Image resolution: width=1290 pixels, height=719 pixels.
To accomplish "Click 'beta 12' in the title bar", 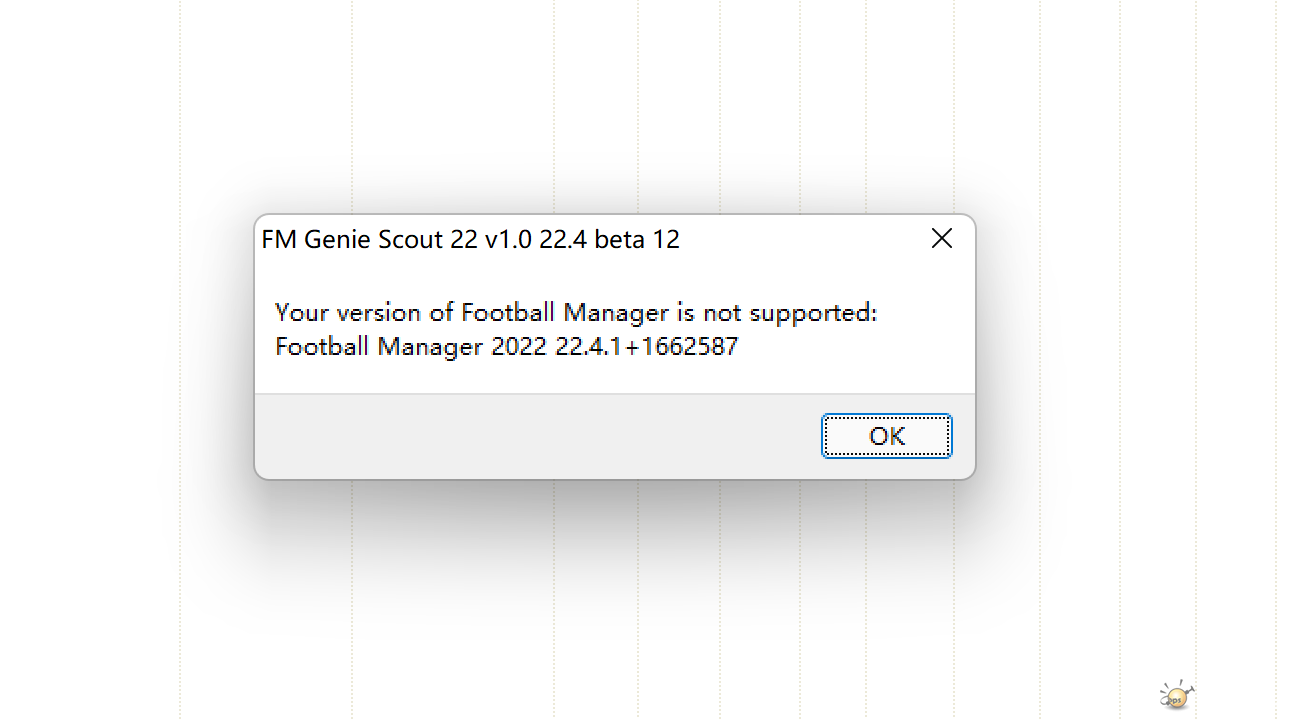I will pos(635,240).
